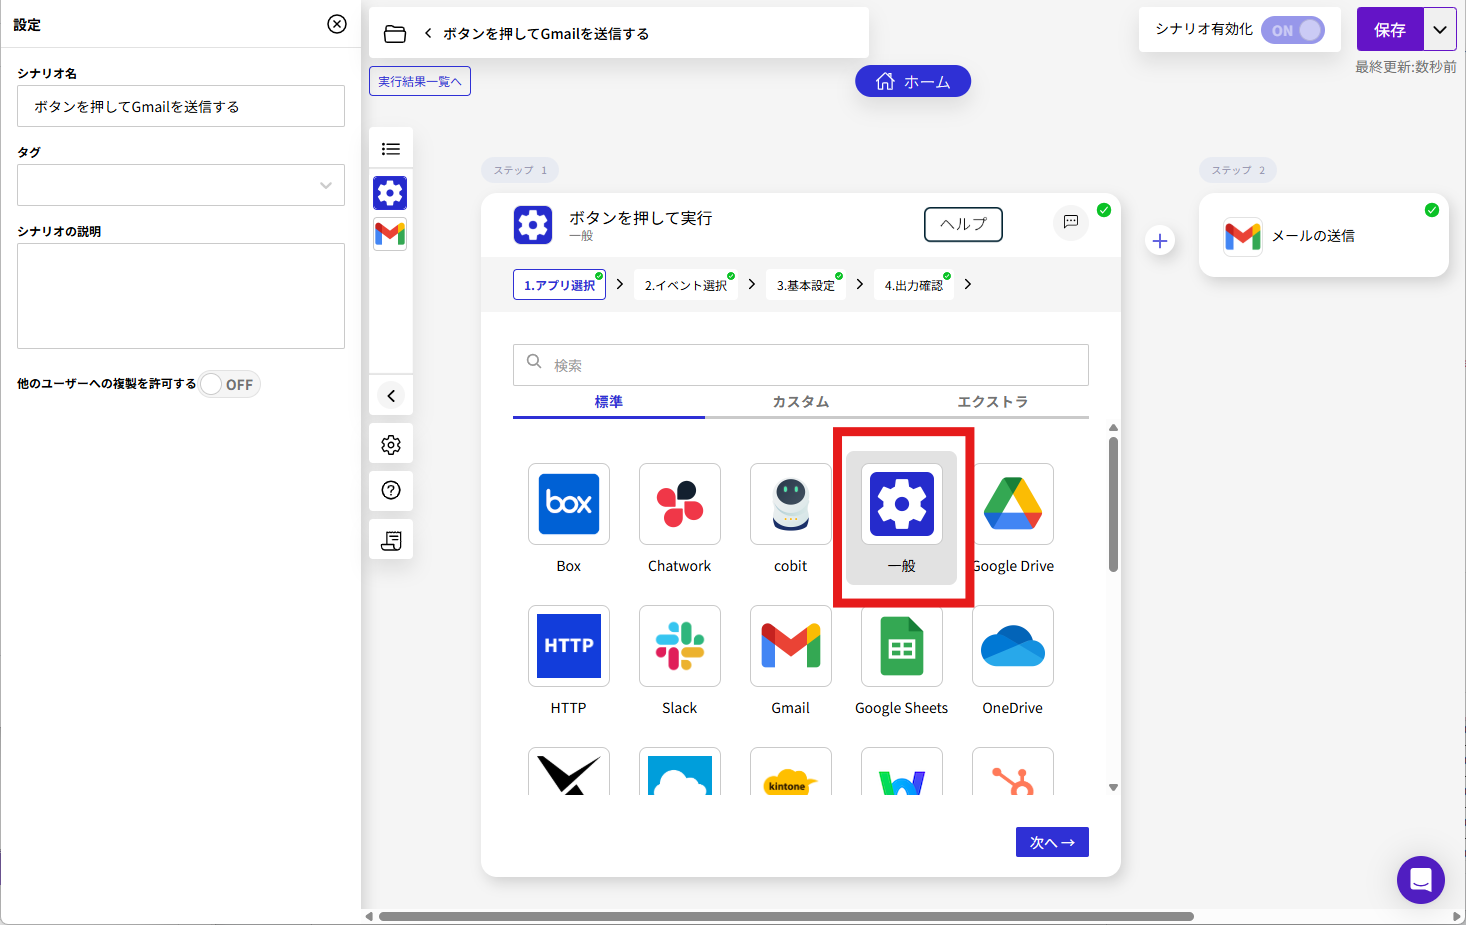
Task: Click the app list vertical scrollbar
Action: [1113, 504]
